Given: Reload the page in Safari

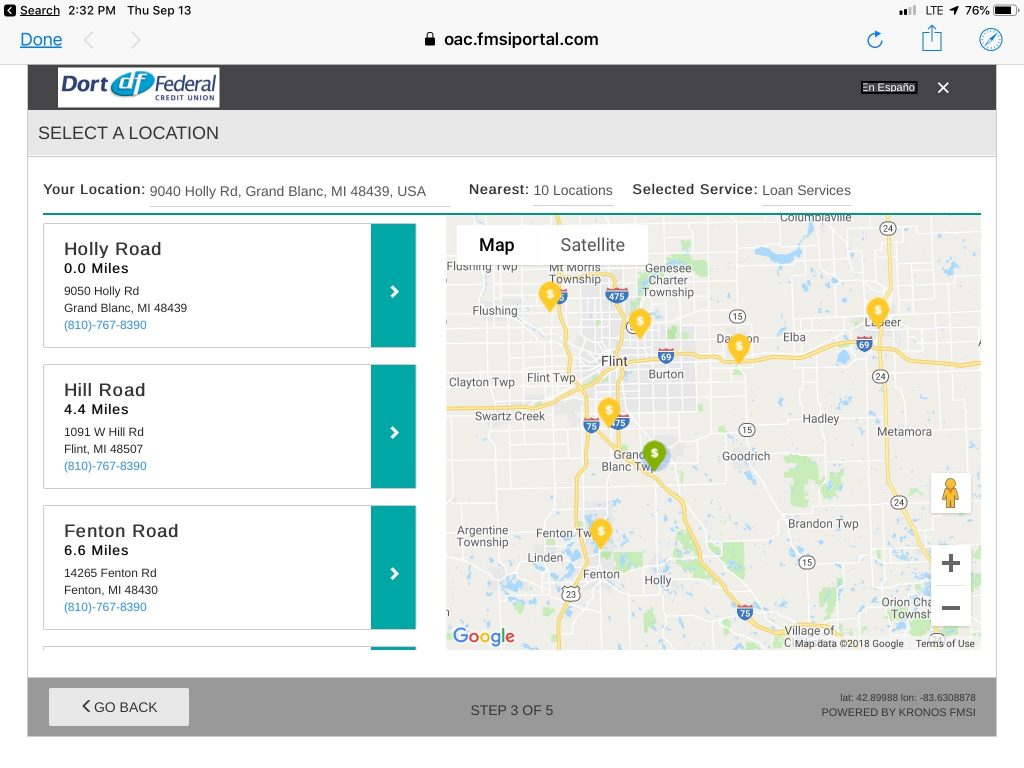Looking at the screenshot, I should [875, 39].
